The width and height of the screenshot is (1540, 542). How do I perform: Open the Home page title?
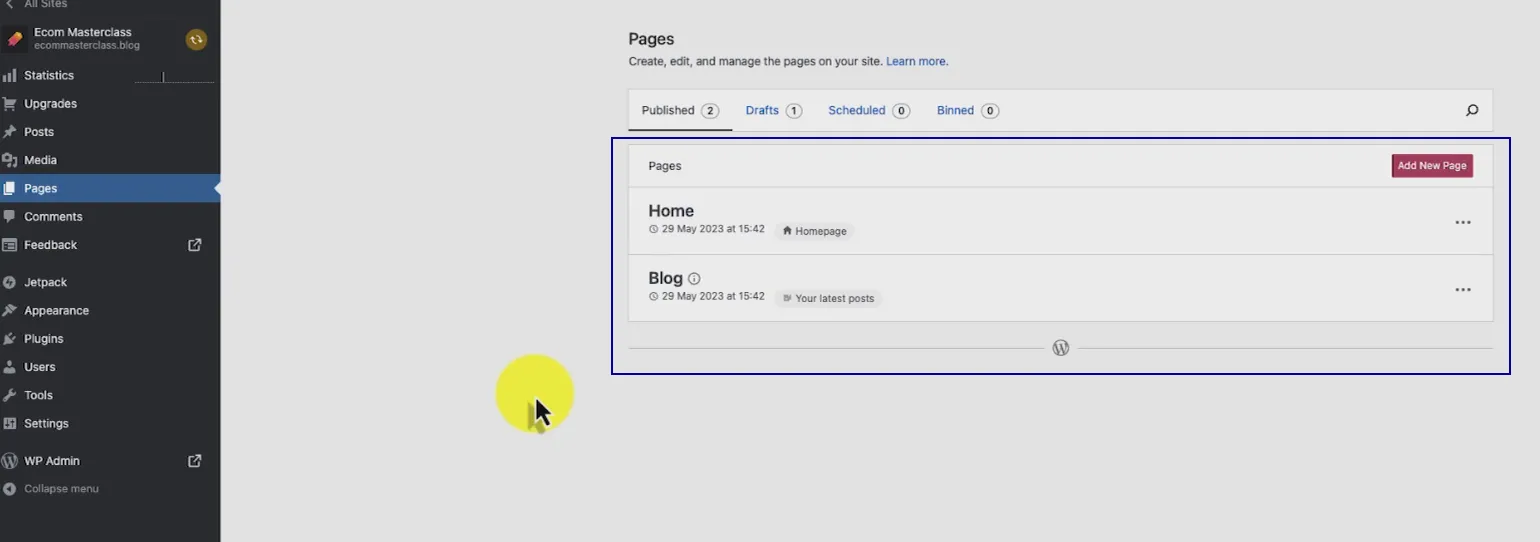tap(671, 211)
